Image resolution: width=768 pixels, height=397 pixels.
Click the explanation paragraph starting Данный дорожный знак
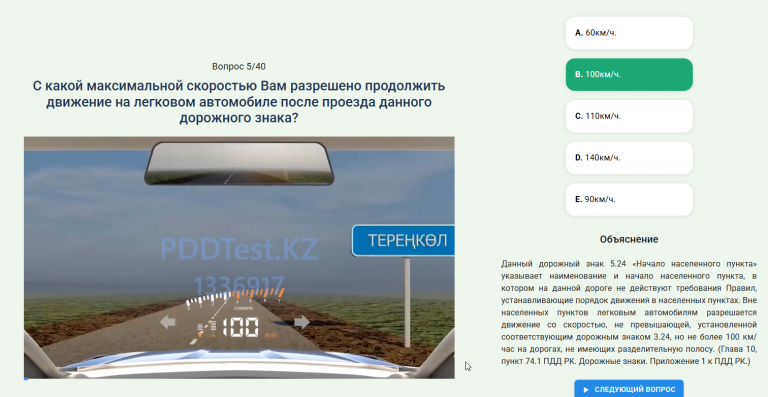pos(629,313)
